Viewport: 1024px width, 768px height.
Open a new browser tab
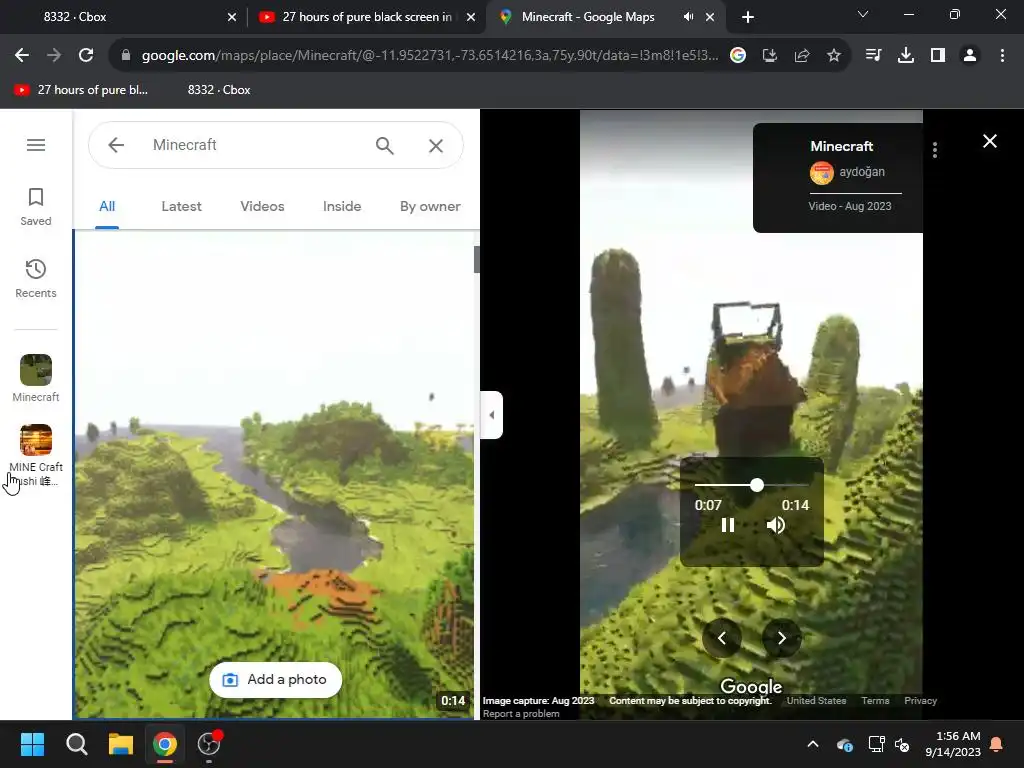click(x=748, y=17)
